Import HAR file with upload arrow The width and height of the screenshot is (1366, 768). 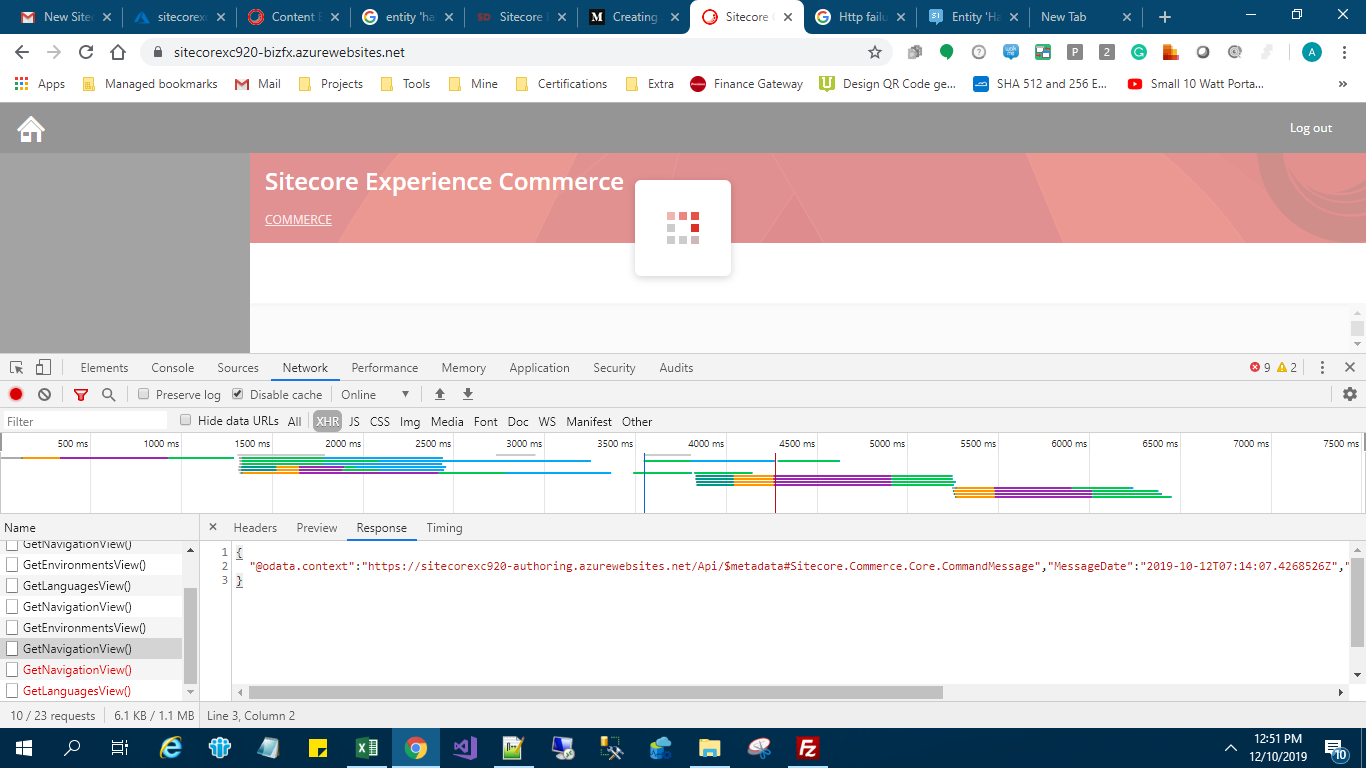[x=439, y=394]
